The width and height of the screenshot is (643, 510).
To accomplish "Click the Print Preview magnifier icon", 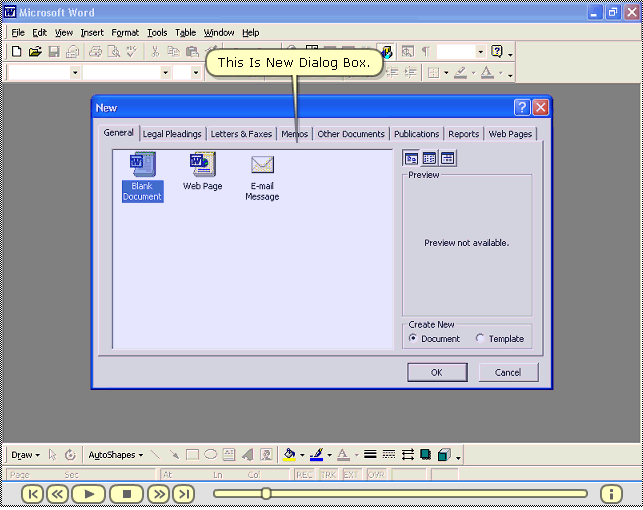I will (114, 52).
